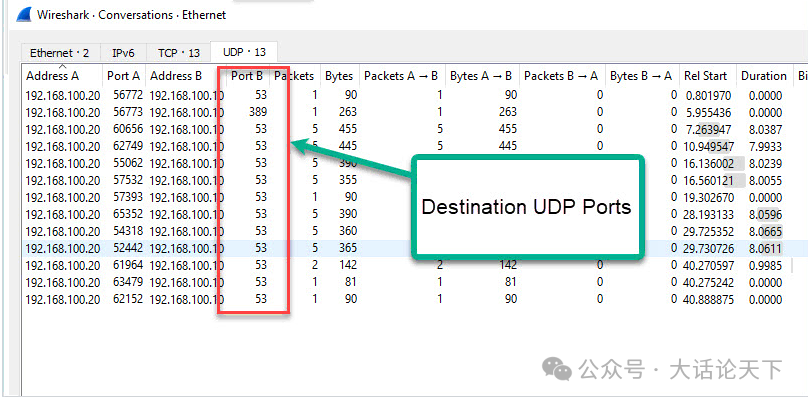808x401 pixels.
Task: Sort by the Address A column header
Action: (x=53, y=76)
